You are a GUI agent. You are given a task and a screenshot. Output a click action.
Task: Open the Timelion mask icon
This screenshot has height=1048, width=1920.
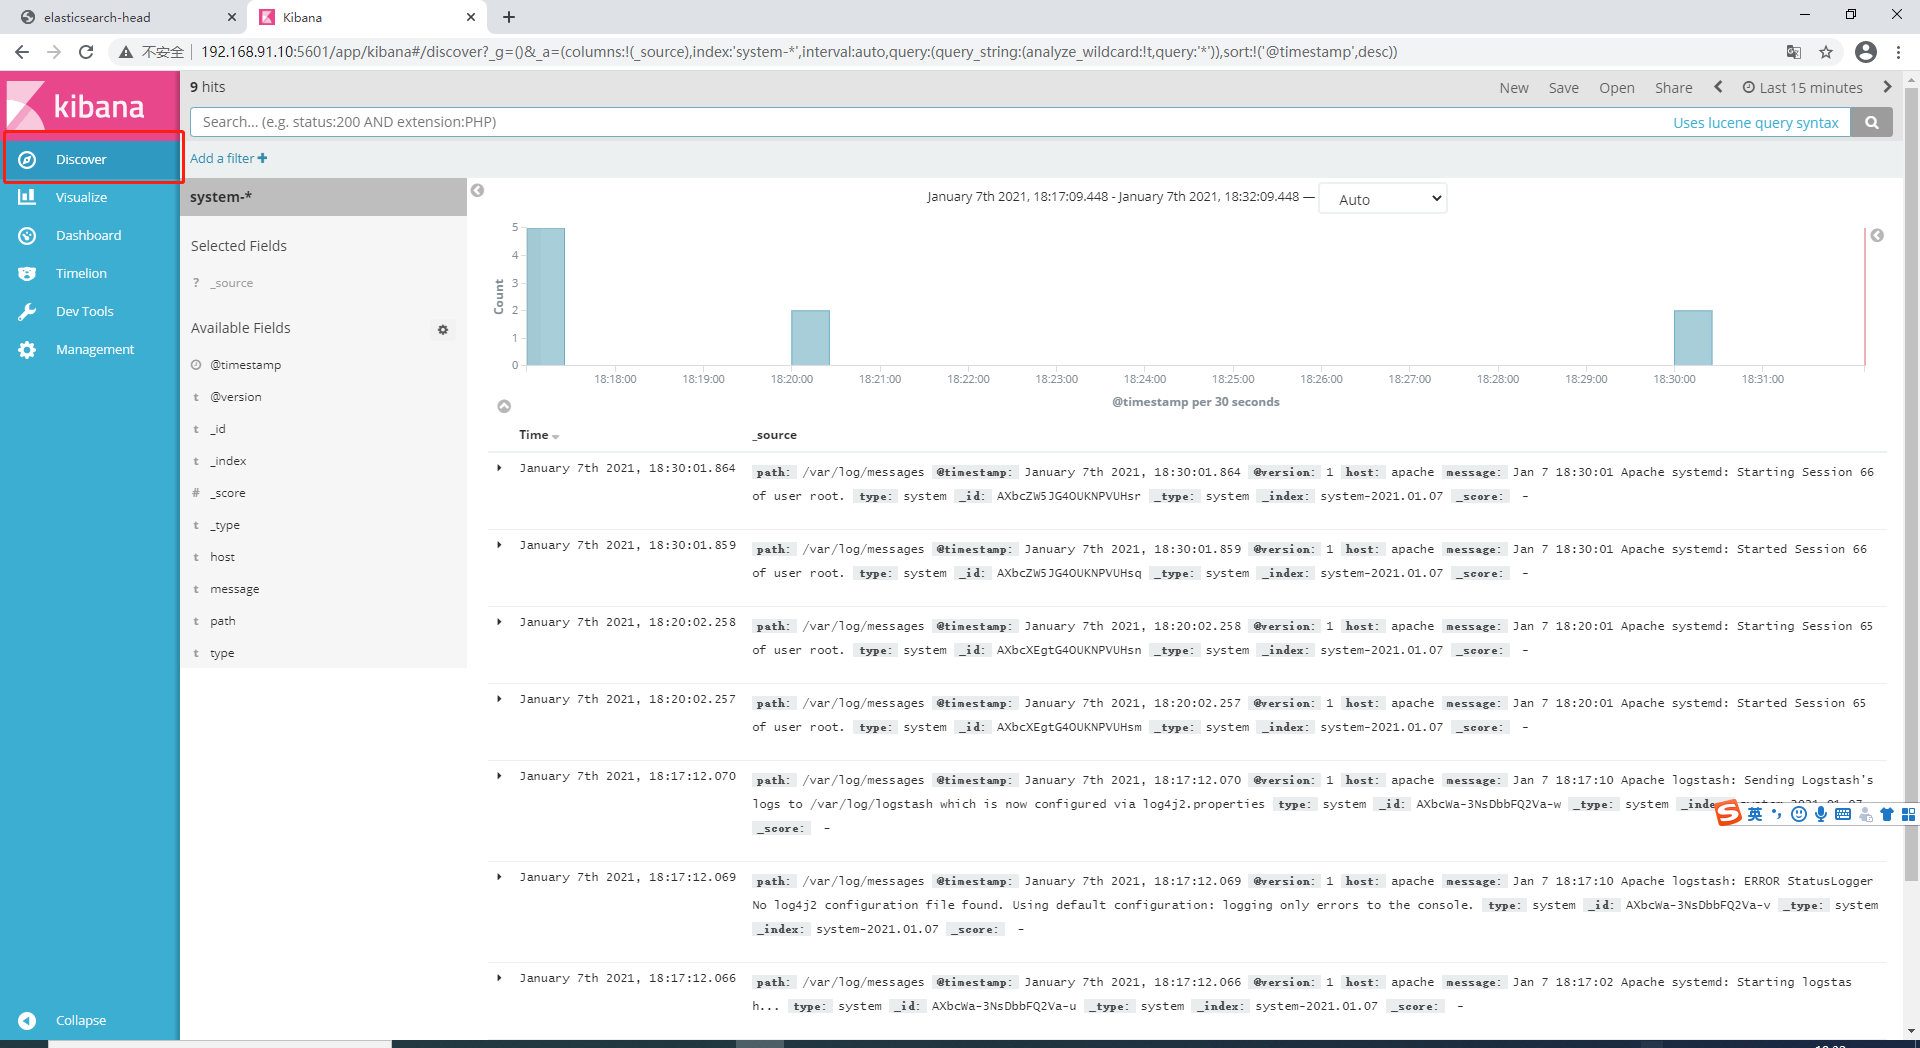27,273
